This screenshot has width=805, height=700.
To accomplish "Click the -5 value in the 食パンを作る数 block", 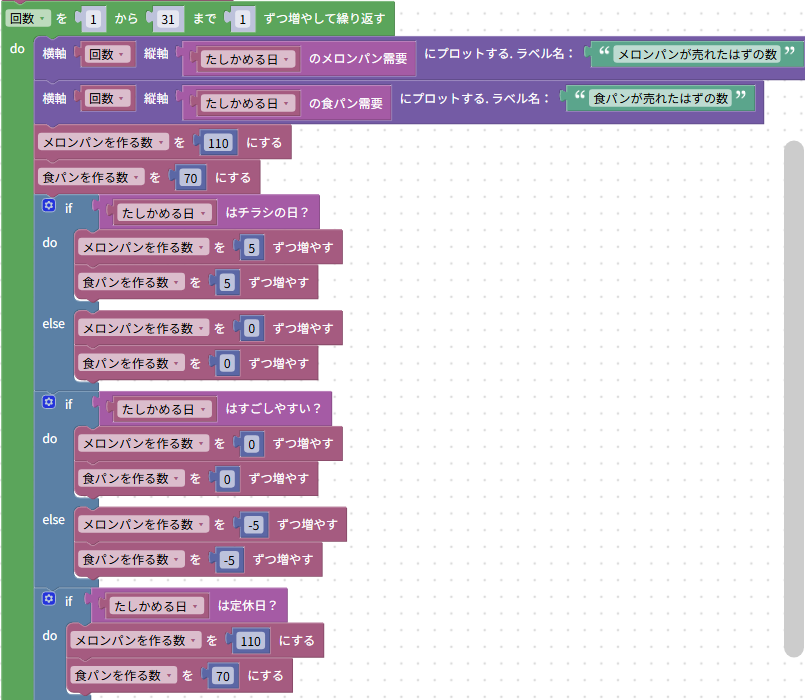I will pyautogui.click(x=229, y=560).
